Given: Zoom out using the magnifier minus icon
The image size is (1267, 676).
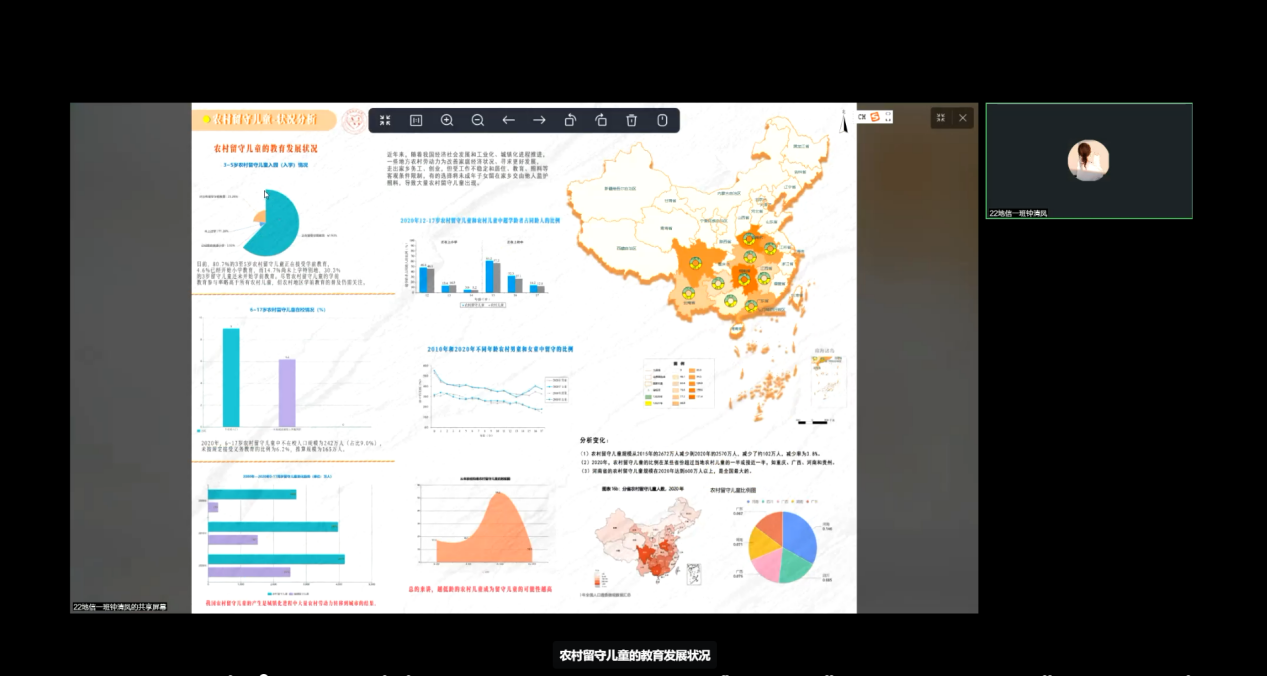Looking at the screenshot, I should click(478, 120).
